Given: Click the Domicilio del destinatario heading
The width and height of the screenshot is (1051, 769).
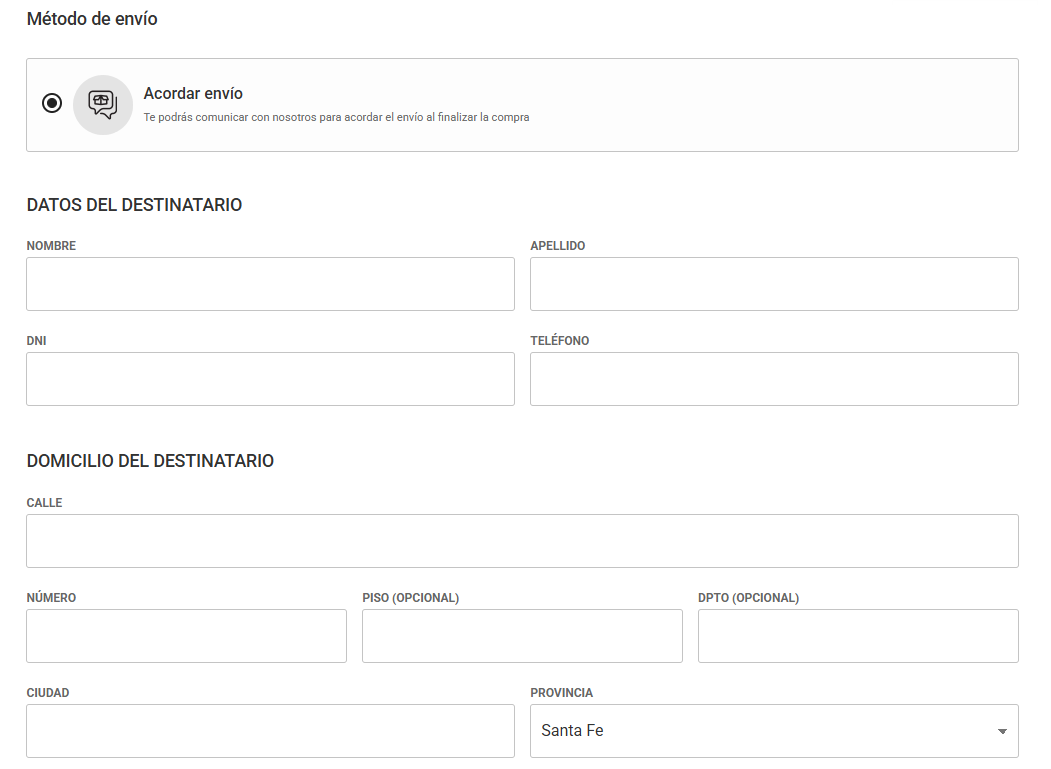Looking at the screenshot, I should pos(150,461).
